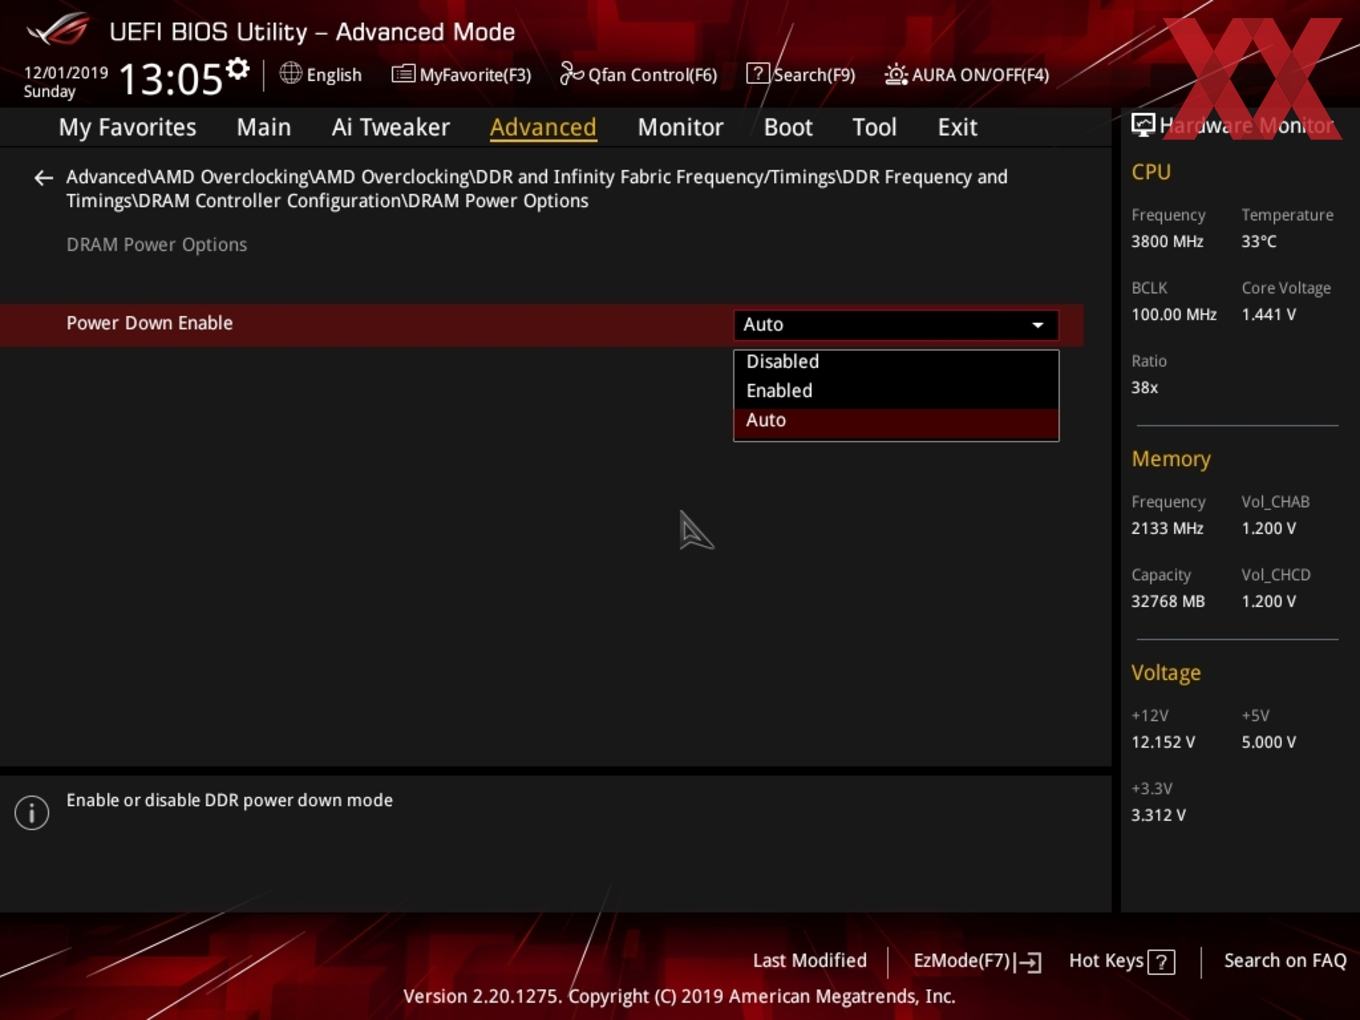
Task: Click the Voltage section heading
Action: coord(1166,673)
